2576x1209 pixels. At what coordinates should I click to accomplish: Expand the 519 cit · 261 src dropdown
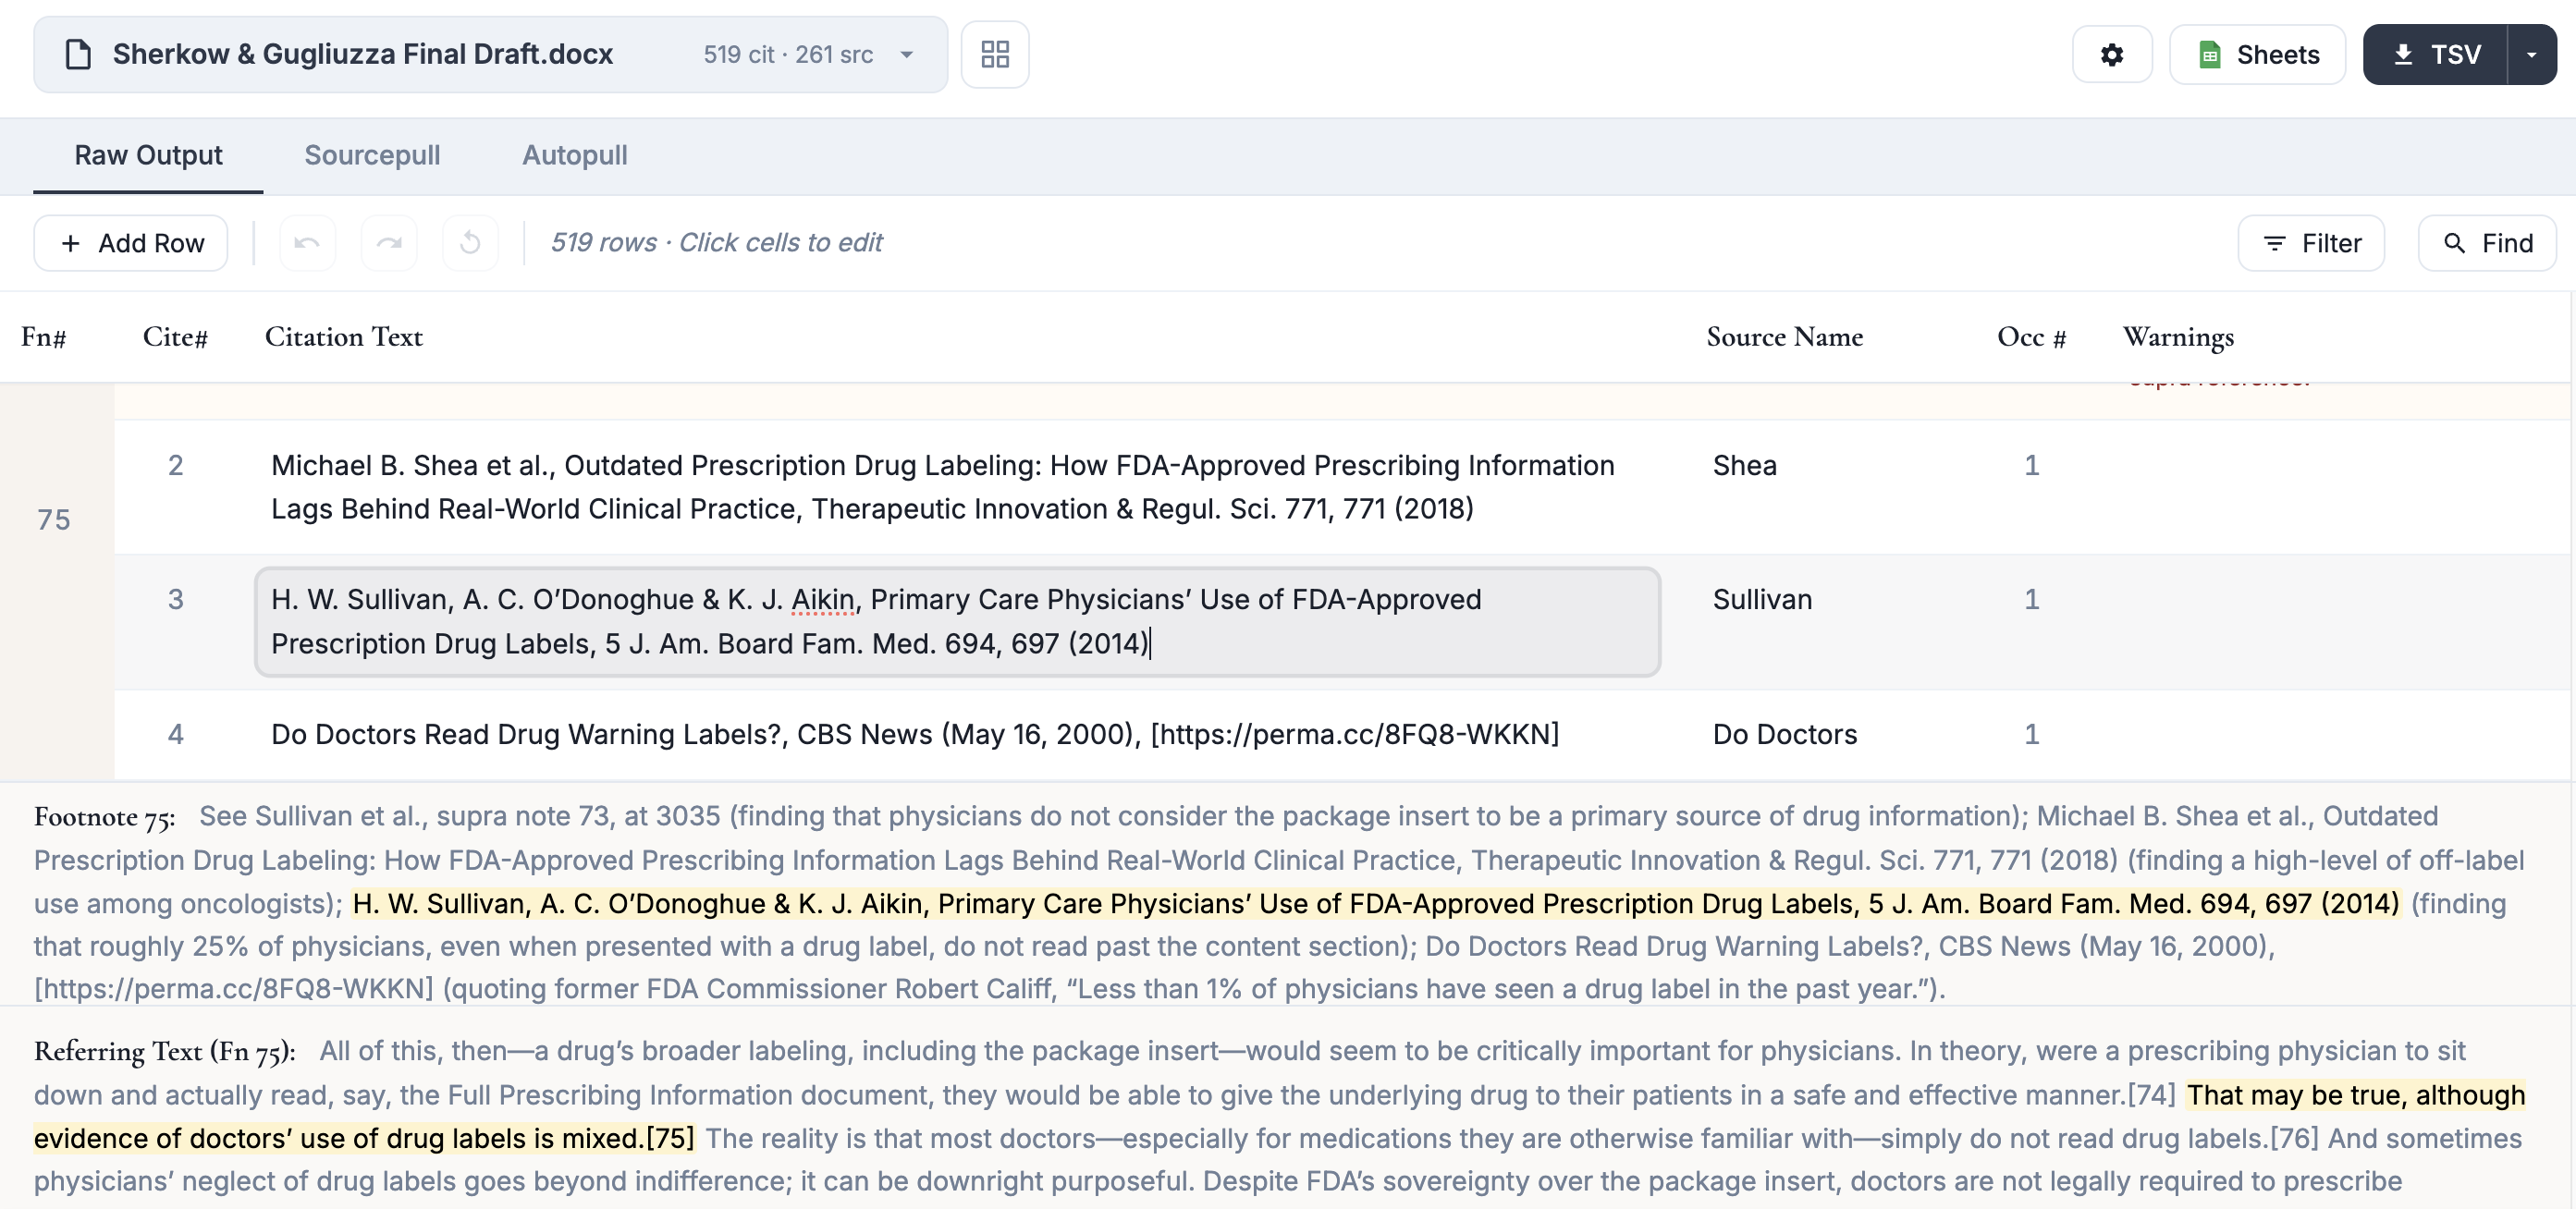coord(906,54)
